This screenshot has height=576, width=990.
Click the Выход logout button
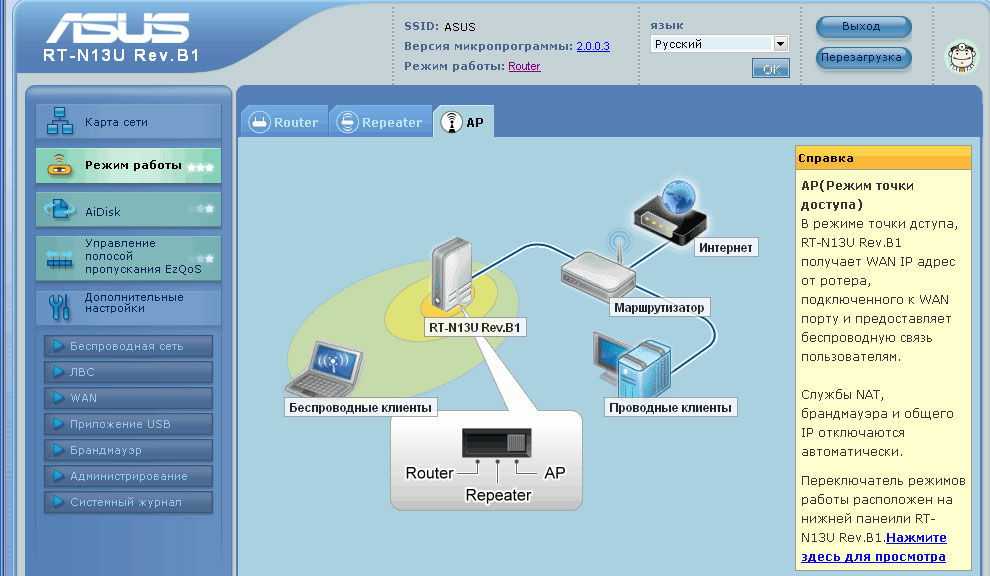[863, 27]
